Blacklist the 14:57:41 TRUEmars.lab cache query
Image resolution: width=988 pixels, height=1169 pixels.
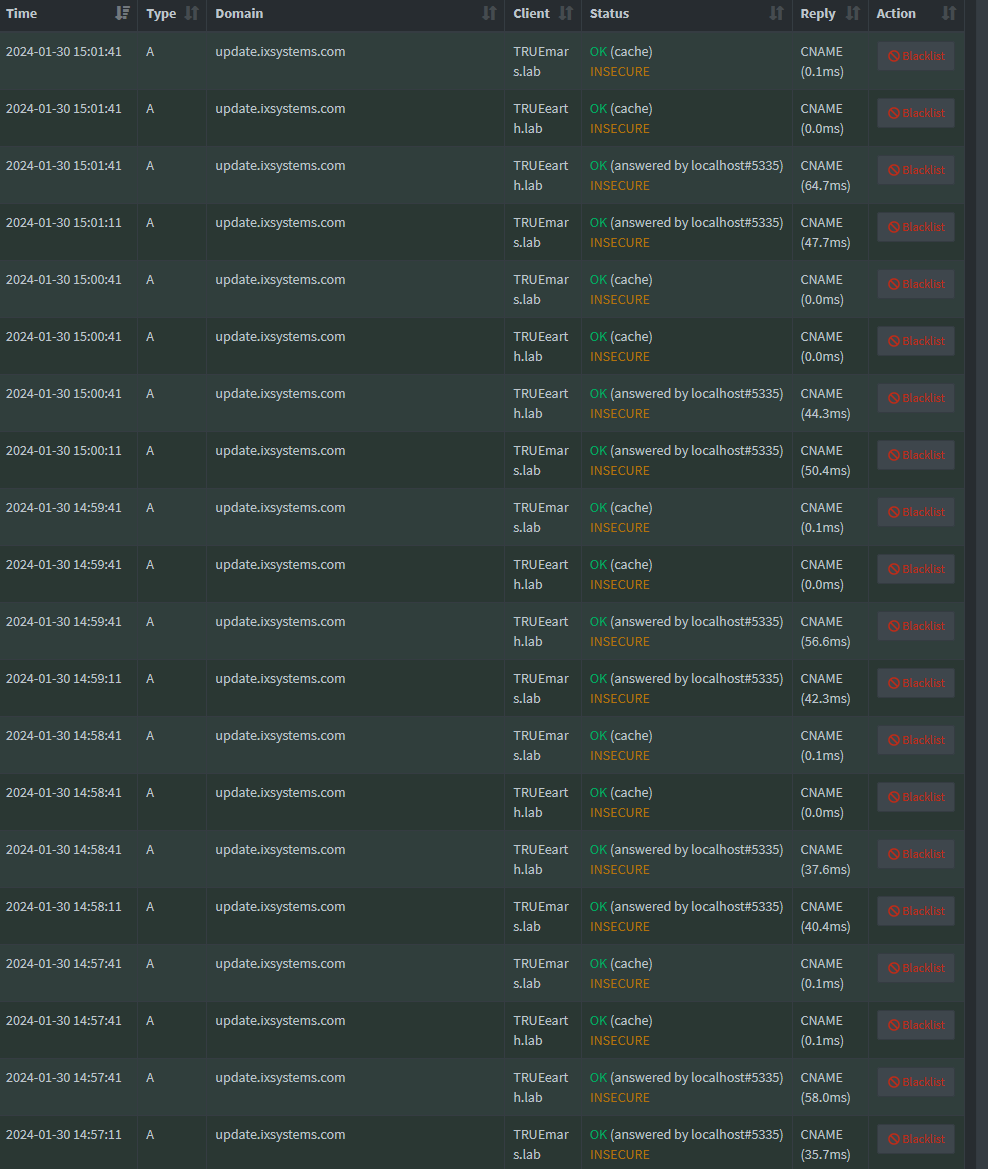point(916,968)
